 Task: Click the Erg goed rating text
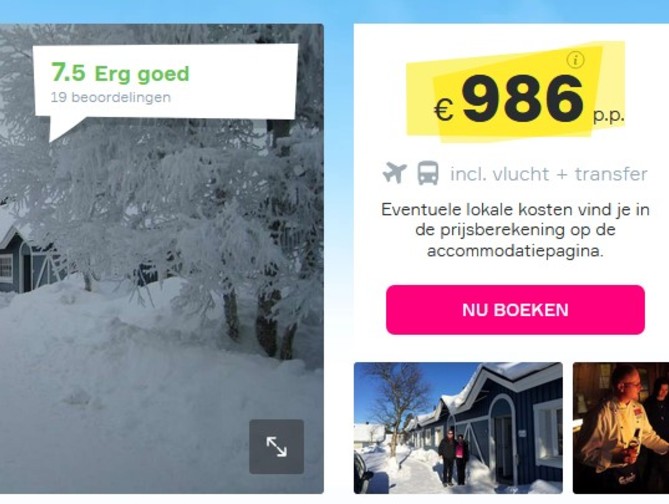tap(142, 74)
